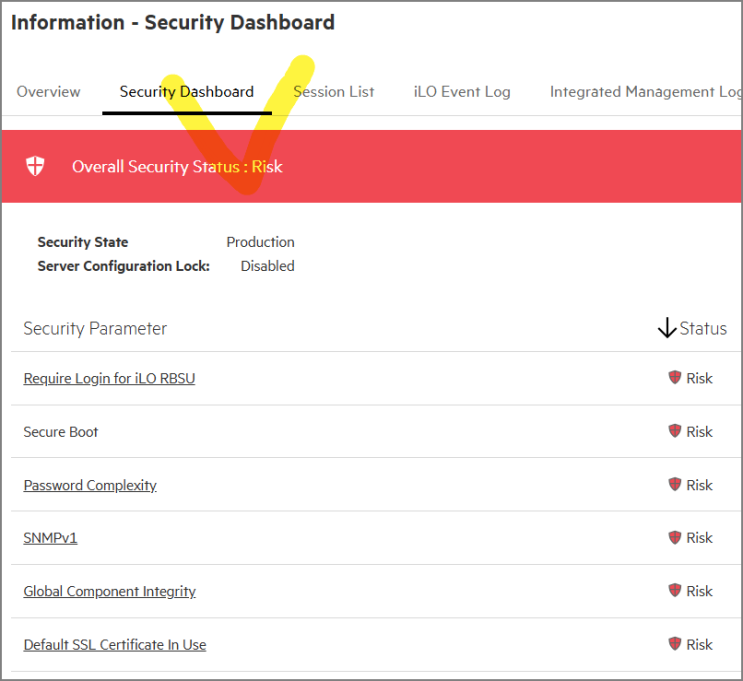Click the risk shield icon for Default SSL Certificate

click(674, 644)
